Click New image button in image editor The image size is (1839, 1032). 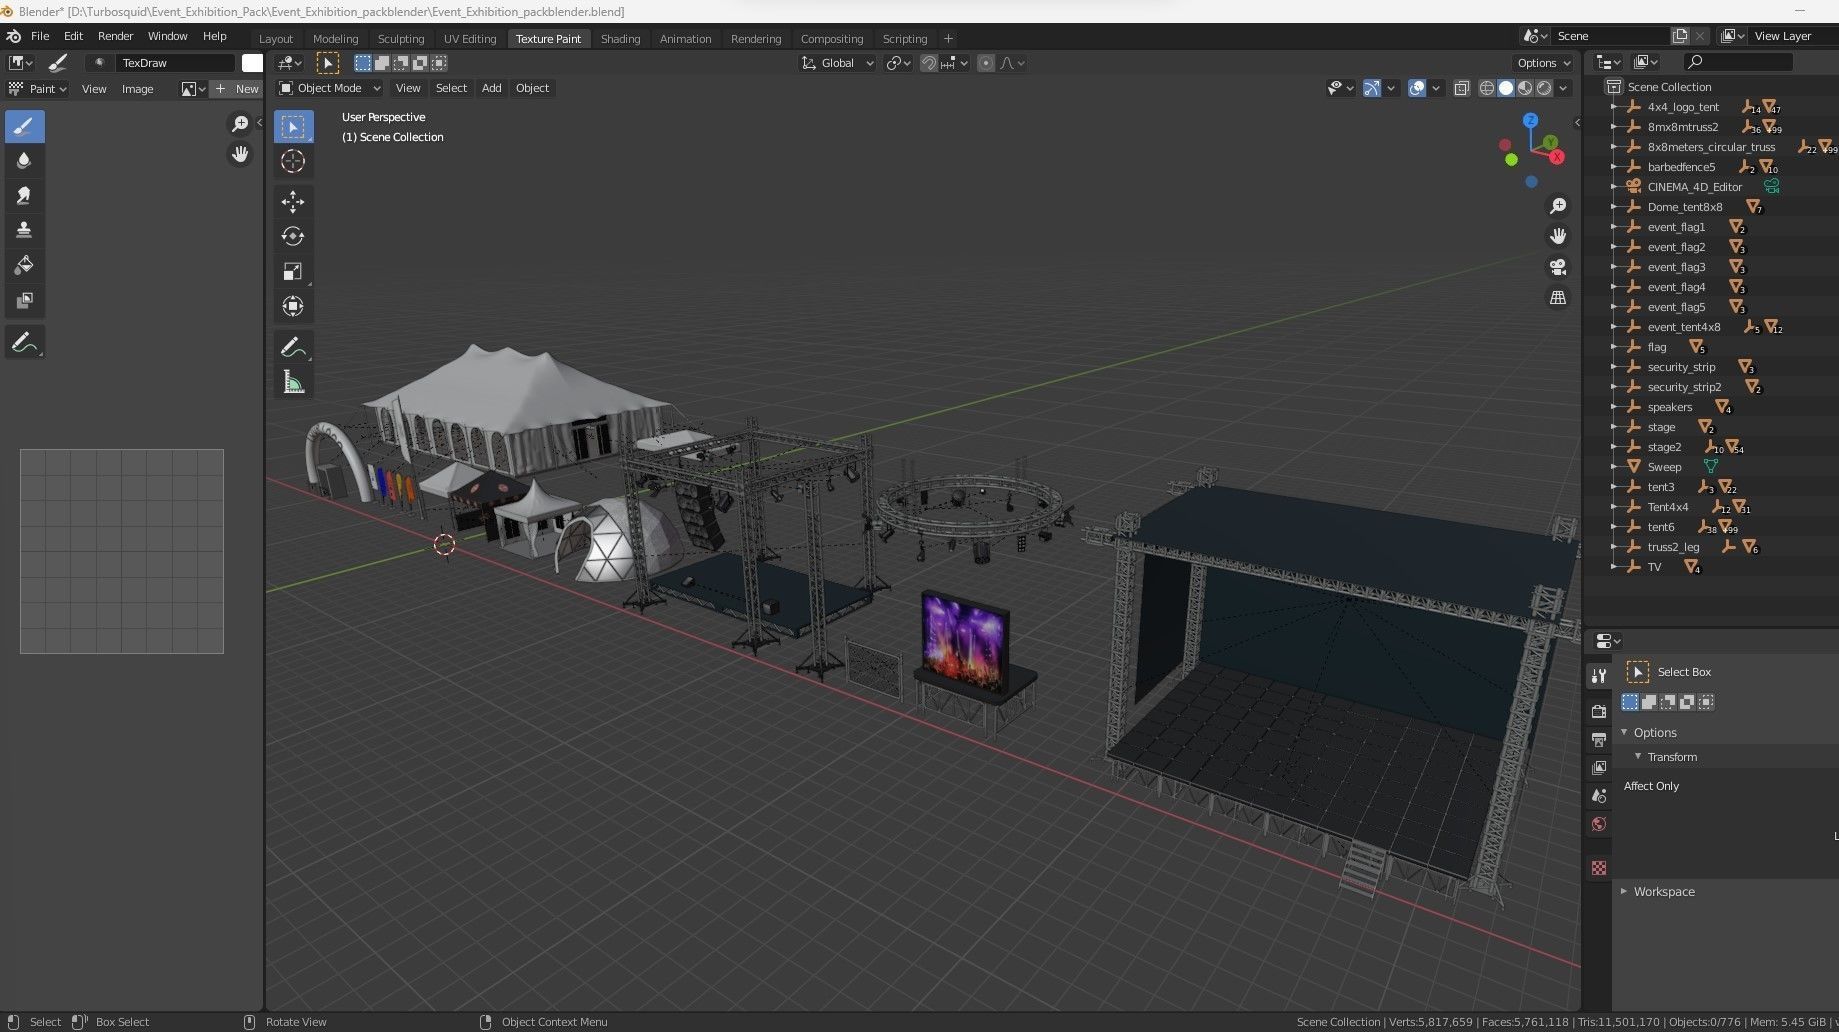click(237, 89)
